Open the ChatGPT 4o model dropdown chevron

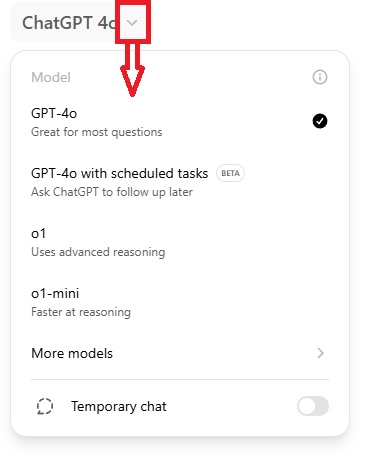(x=132, y=23)
